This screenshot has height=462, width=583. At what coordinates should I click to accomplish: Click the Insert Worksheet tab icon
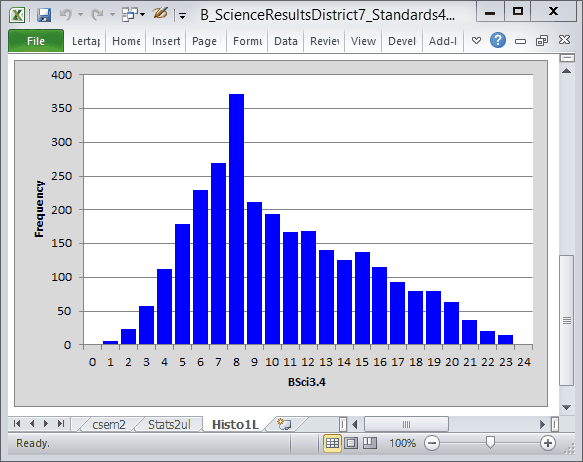(x=284, y=424)
